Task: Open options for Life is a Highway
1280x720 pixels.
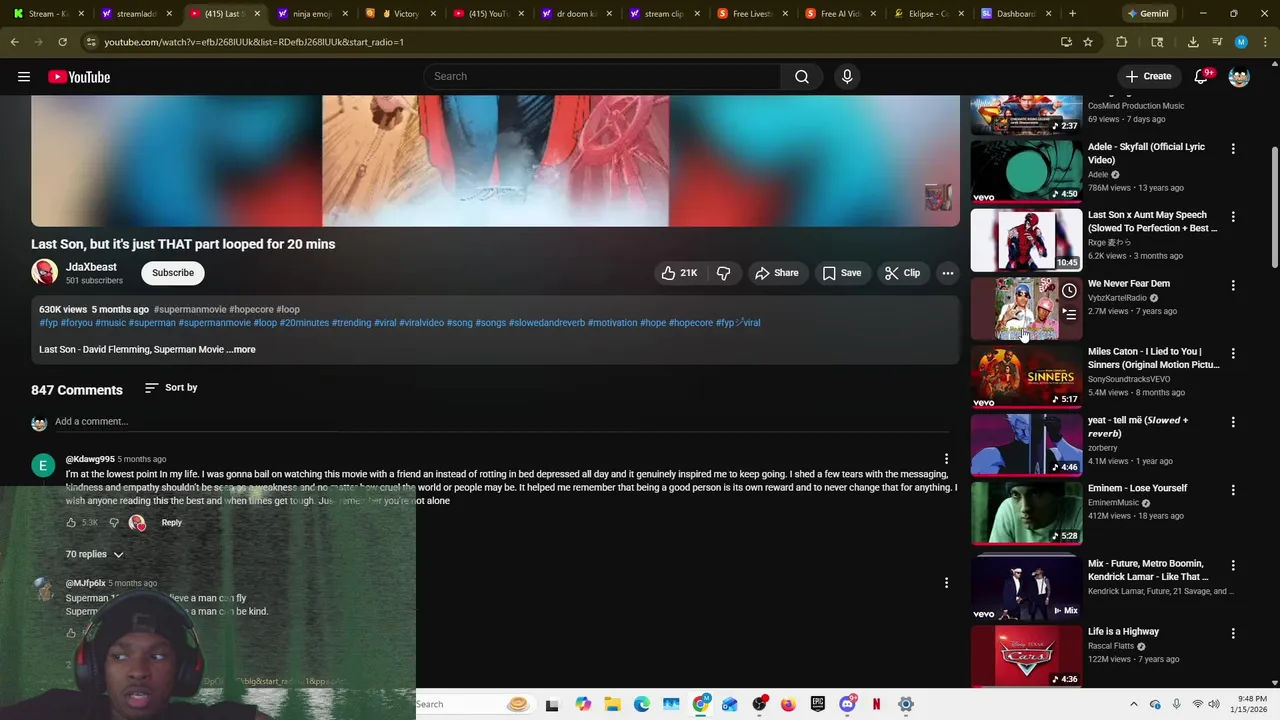Action: 1233,634
